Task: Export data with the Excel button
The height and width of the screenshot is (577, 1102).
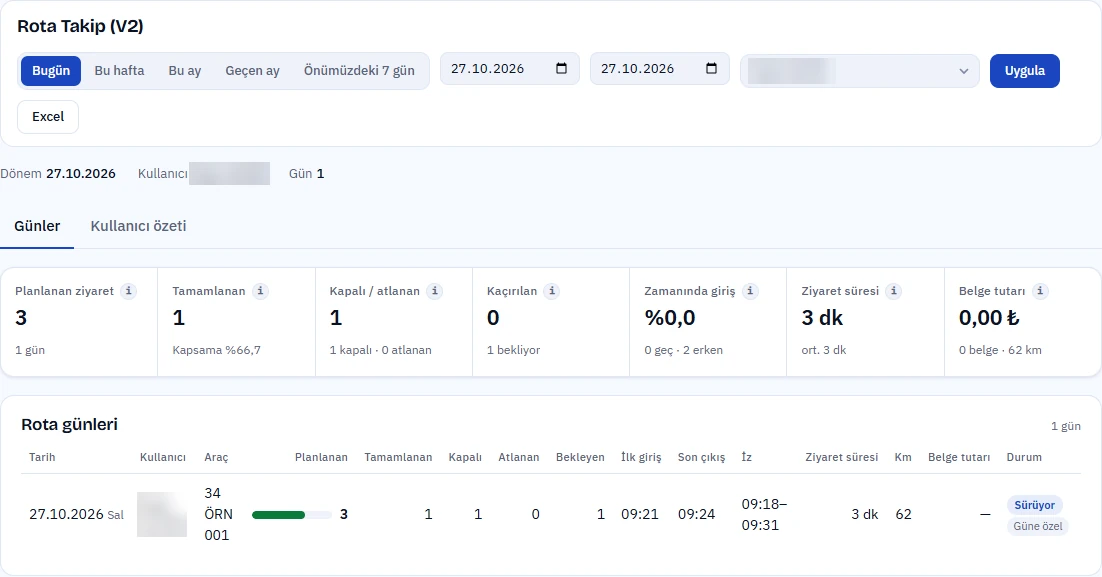Action: click(x=48, y=117)
